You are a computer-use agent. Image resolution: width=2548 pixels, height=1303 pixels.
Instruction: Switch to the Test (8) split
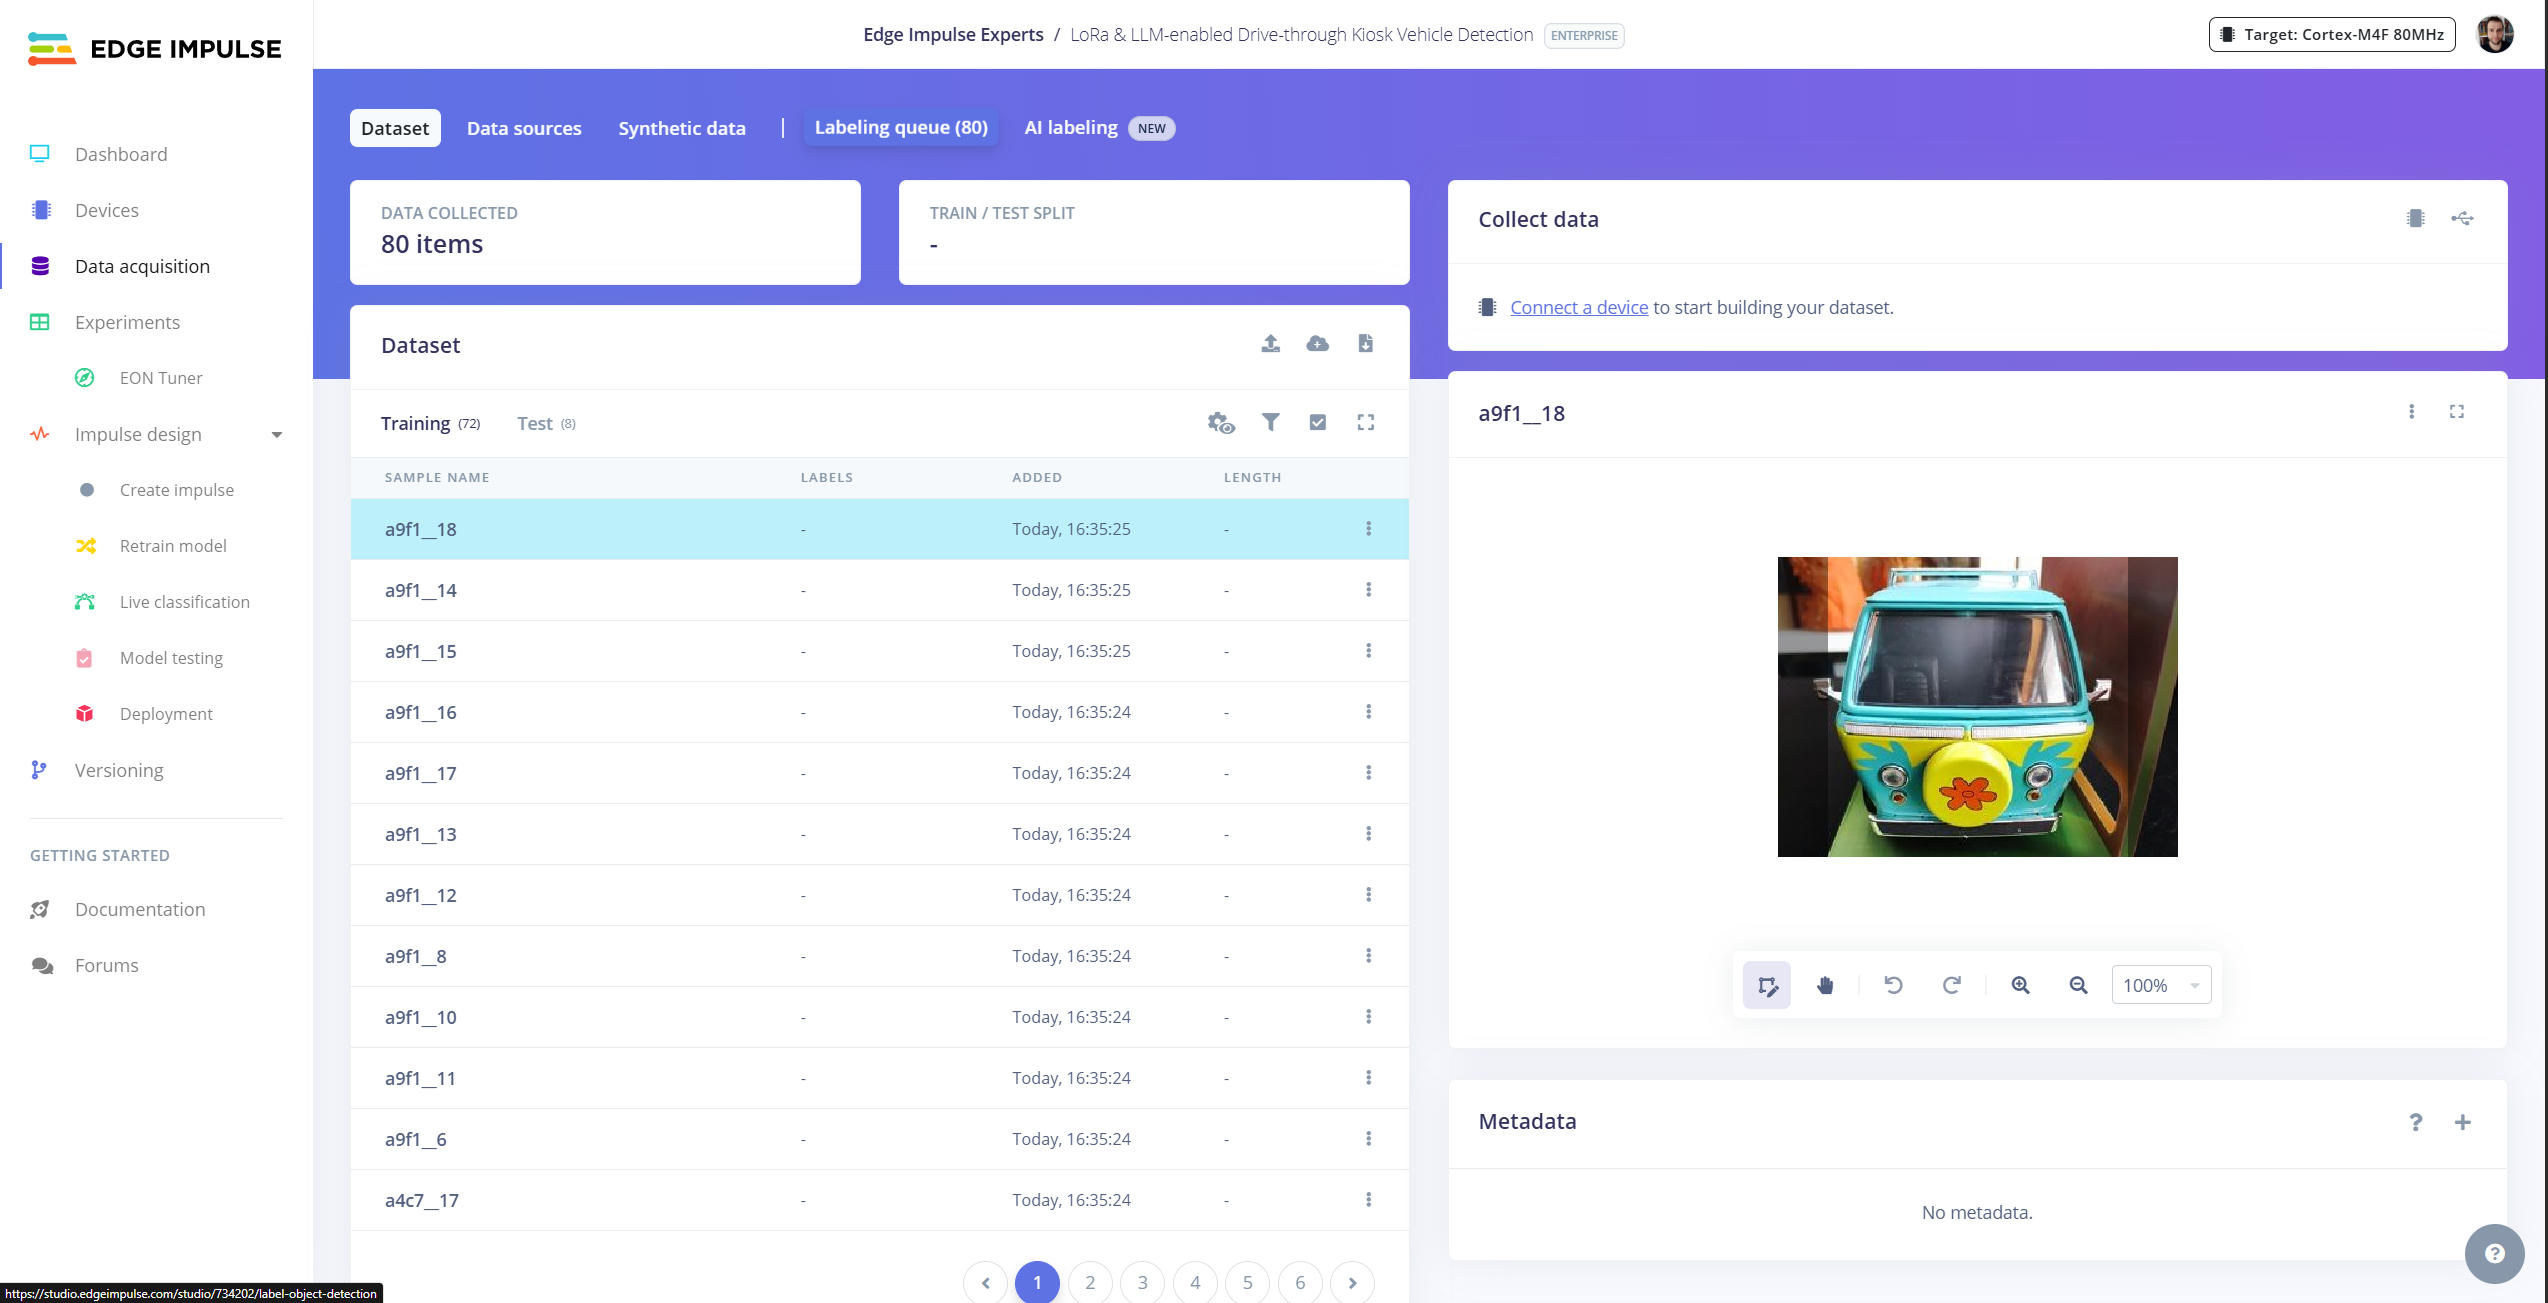pos(546,424)
